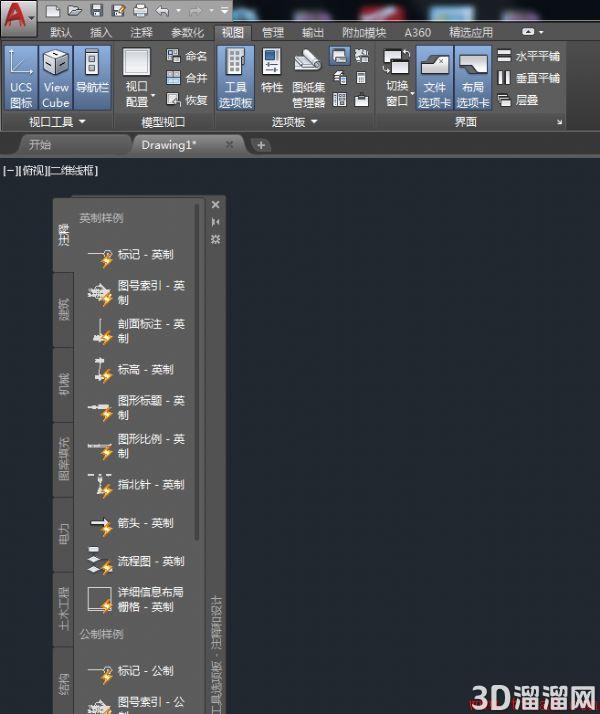Open the 俯视 view controls menu
600x714 pixels.
[32, 171]
